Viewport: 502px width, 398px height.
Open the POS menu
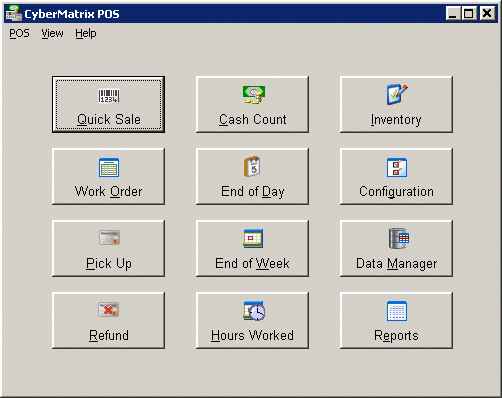tap(19, 33)
